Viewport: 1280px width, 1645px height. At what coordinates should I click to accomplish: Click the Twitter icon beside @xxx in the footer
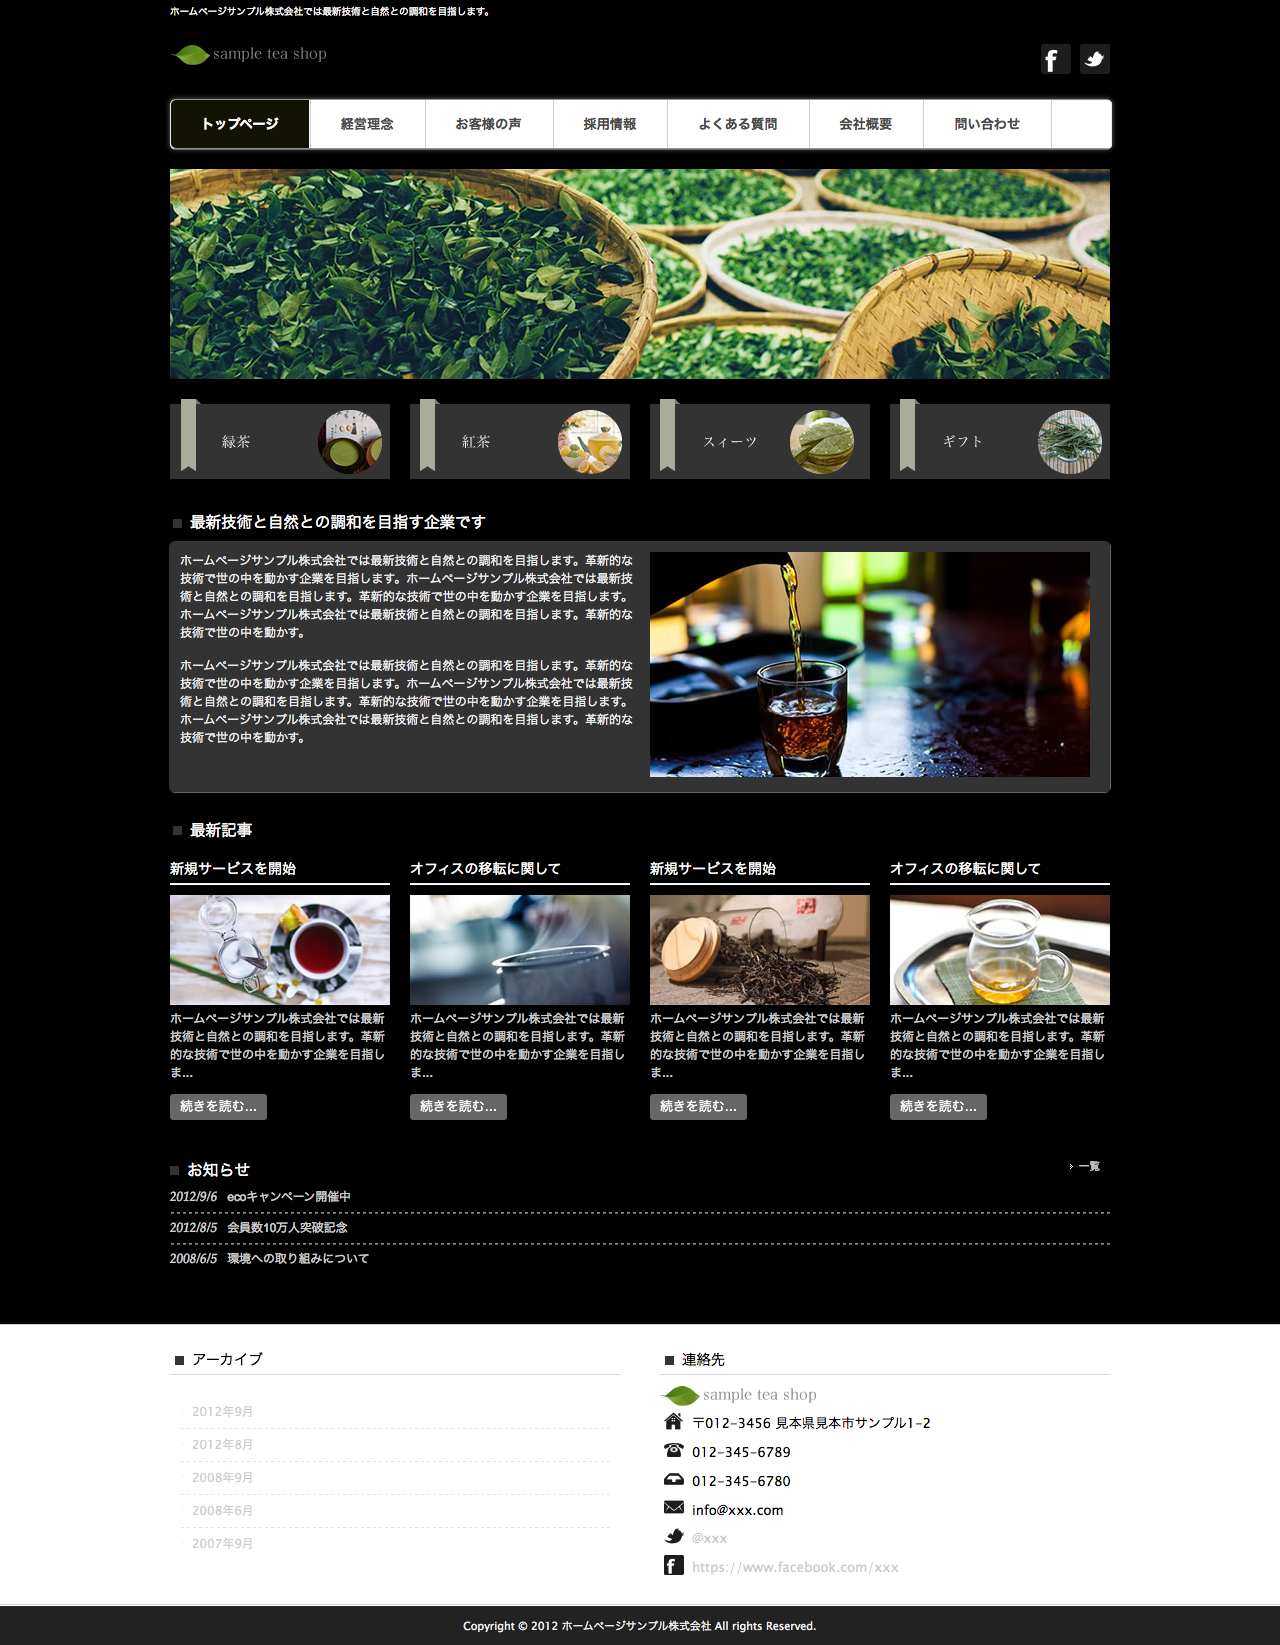click(x=674, y=1537)
